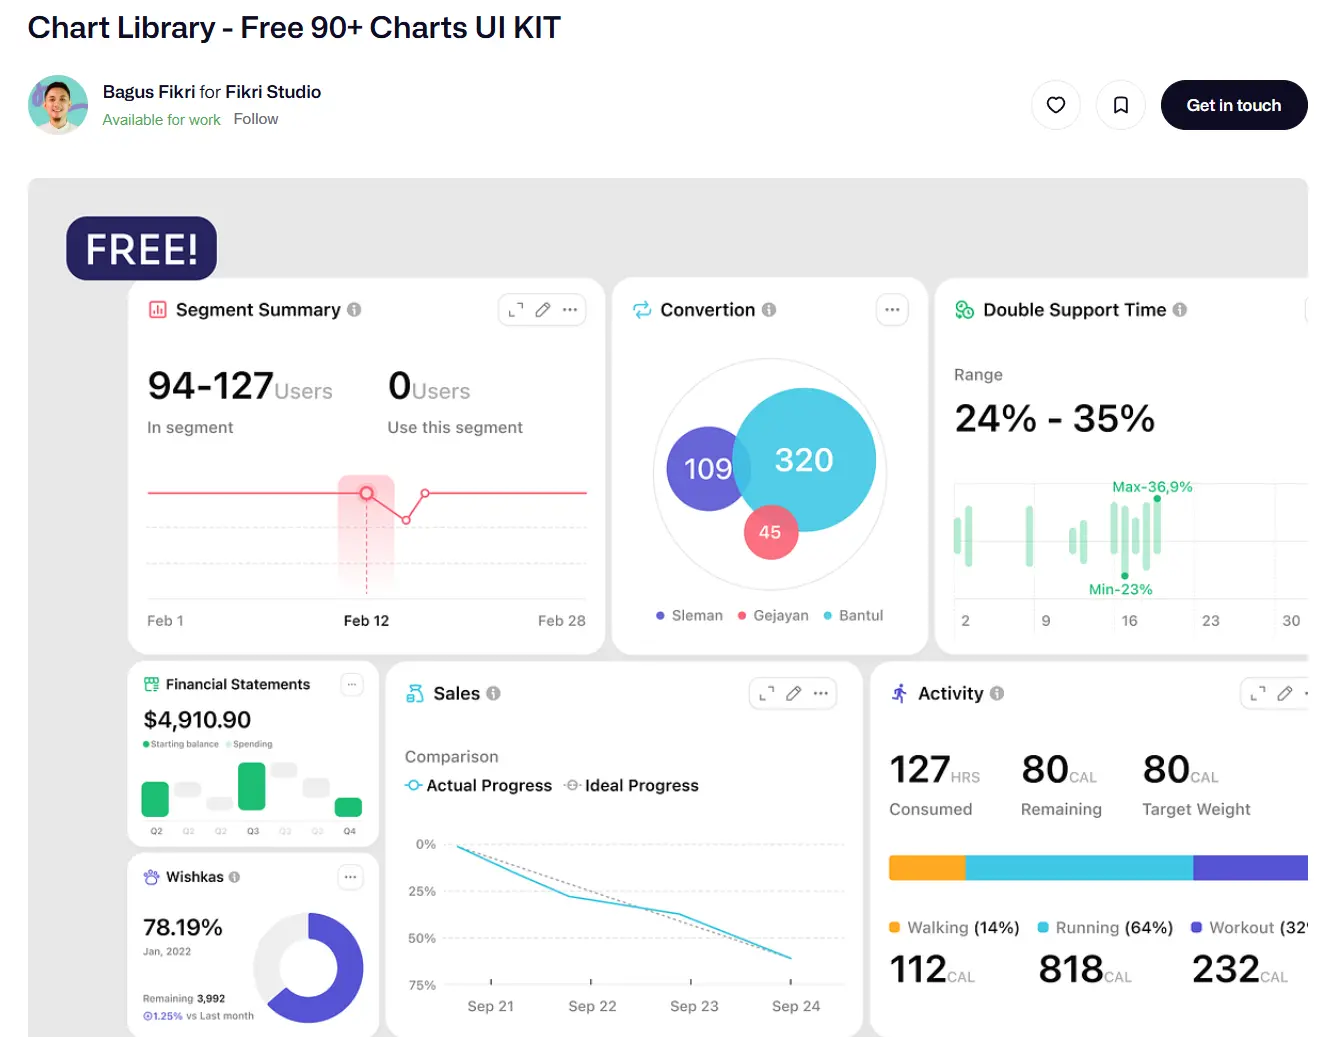
Task: Click the 24% - 35% range value
Action: (1055, 419)
